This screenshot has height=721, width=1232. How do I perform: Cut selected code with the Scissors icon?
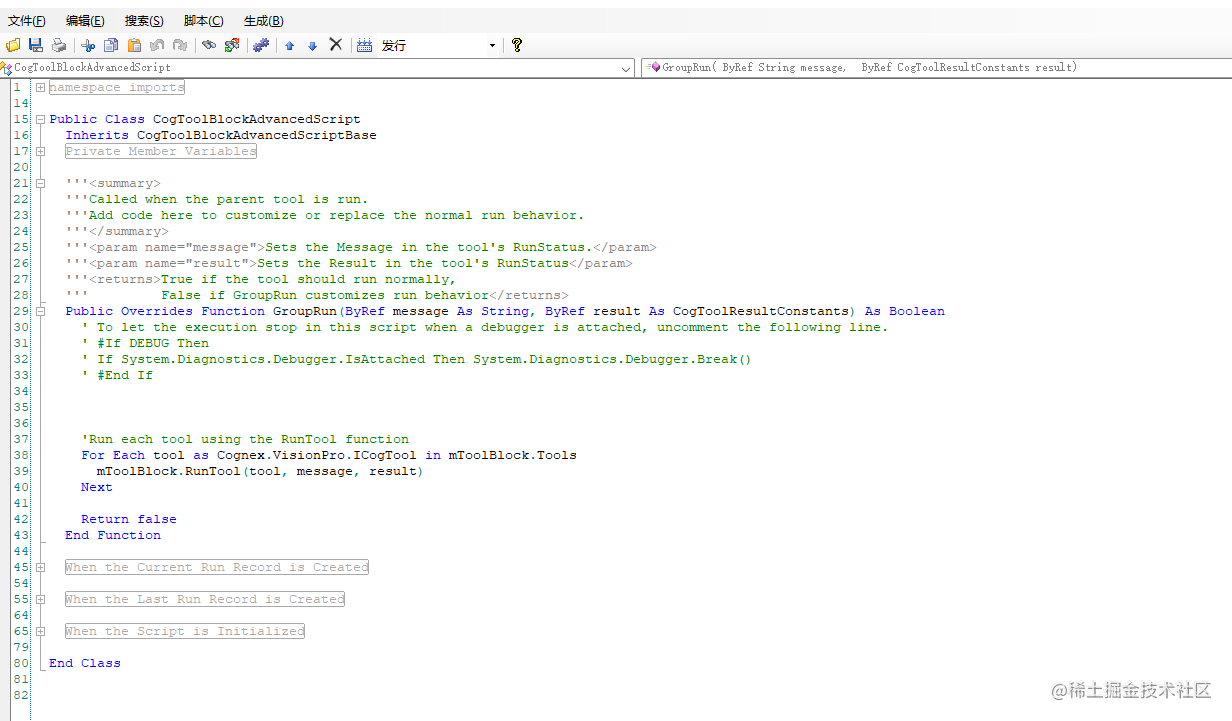click(86, 44)
